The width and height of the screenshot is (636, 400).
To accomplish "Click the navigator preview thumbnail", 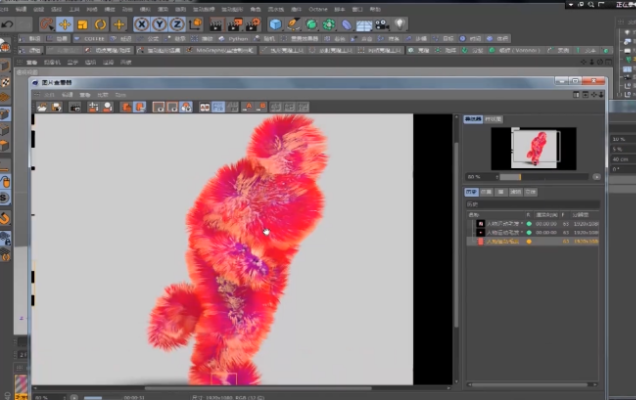I will coord(533,148).
